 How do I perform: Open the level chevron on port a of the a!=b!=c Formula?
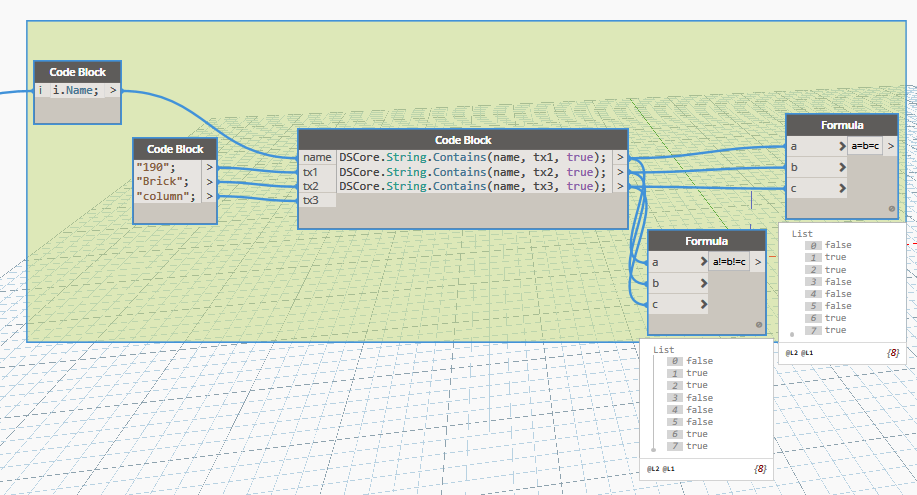(704, 262)
